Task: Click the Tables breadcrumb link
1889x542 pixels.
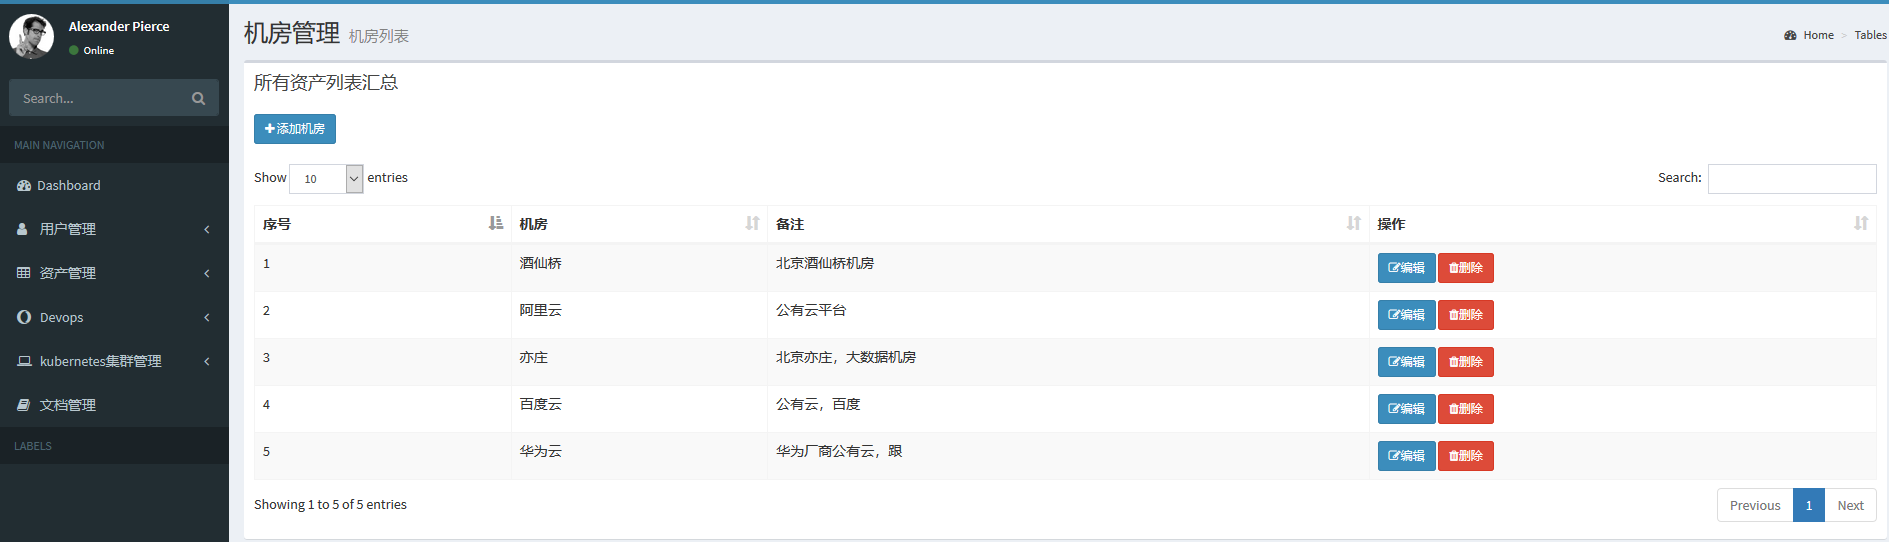Action: point(1870,35)
